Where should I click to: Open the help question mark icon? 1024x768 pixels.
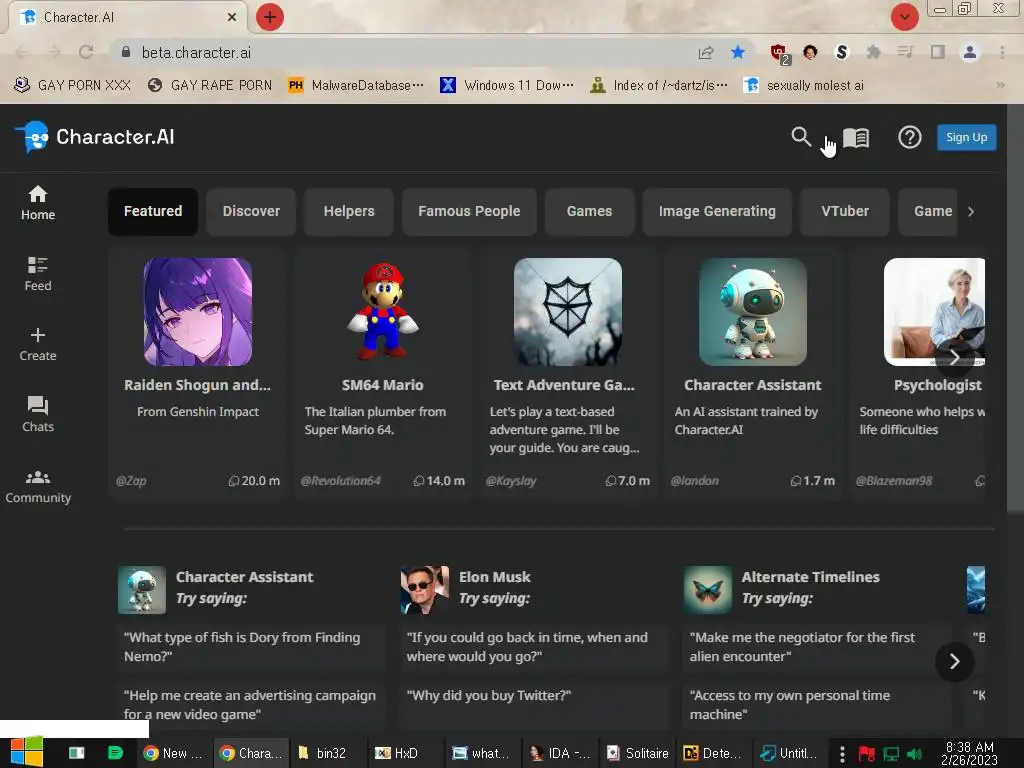[x=909, y=137]
